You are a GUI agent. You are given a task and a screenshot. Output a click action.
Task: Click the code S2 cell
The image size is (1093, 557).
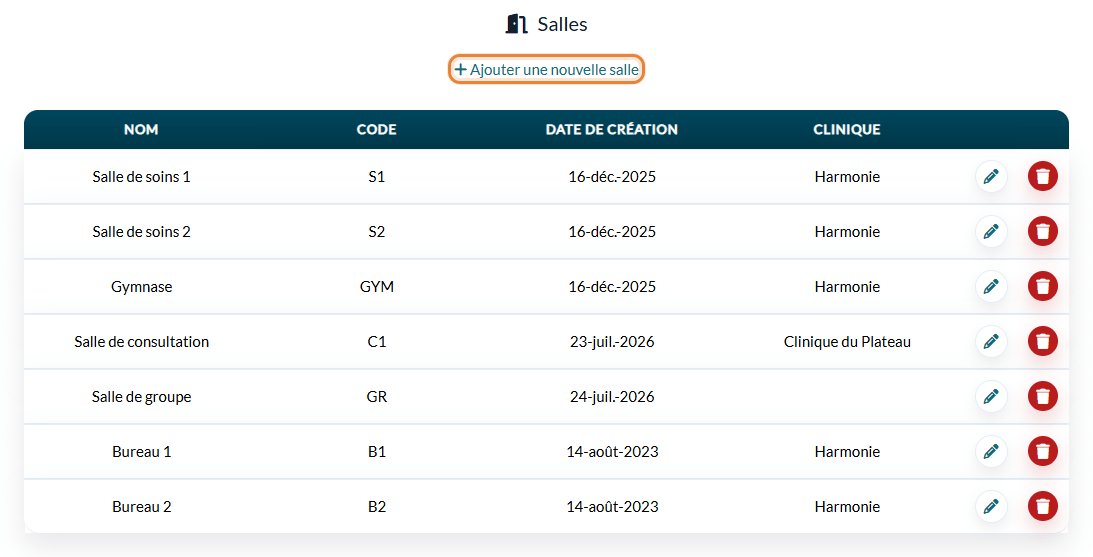376,232
